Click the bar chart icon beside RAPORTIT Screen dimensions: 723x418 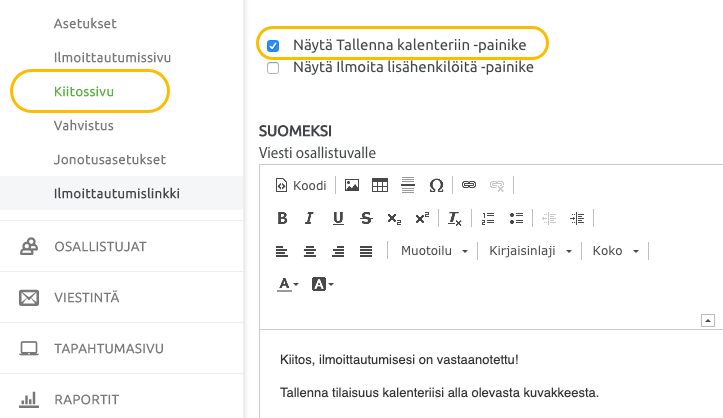[29, 400]
